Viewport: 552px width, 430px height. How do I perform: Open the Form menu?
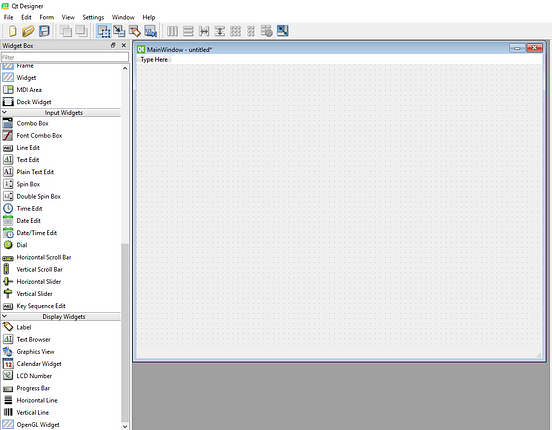46,17
